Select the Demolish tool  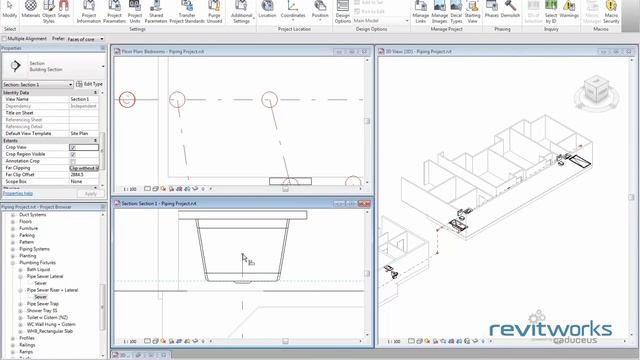tap(510, 10)
